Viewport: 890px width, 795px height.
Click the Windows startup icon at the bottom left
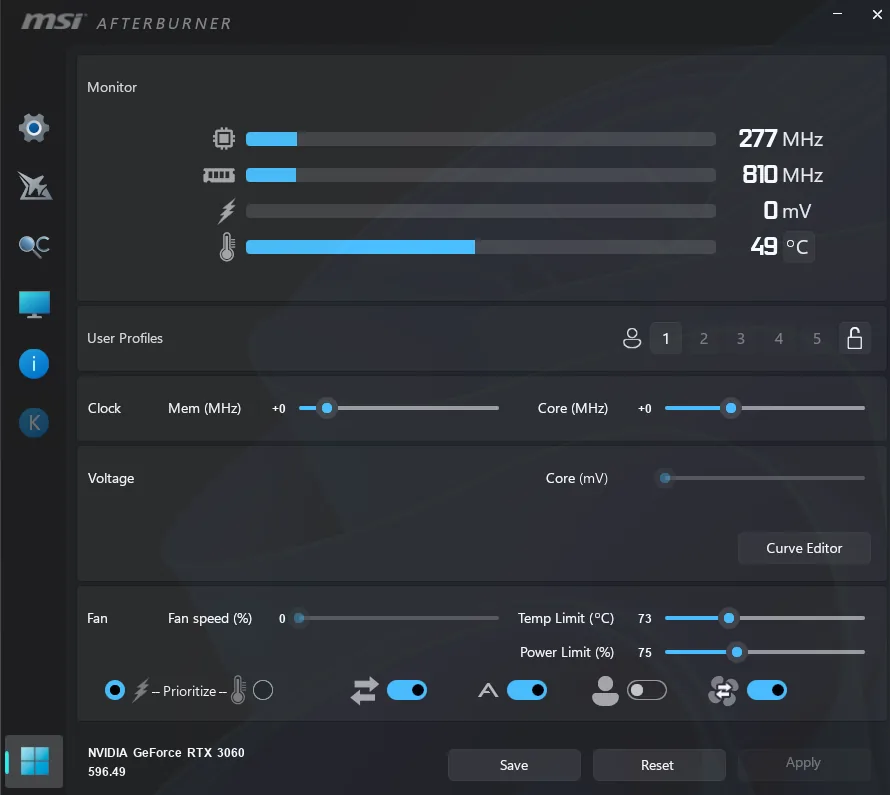(x=34, y=761)
